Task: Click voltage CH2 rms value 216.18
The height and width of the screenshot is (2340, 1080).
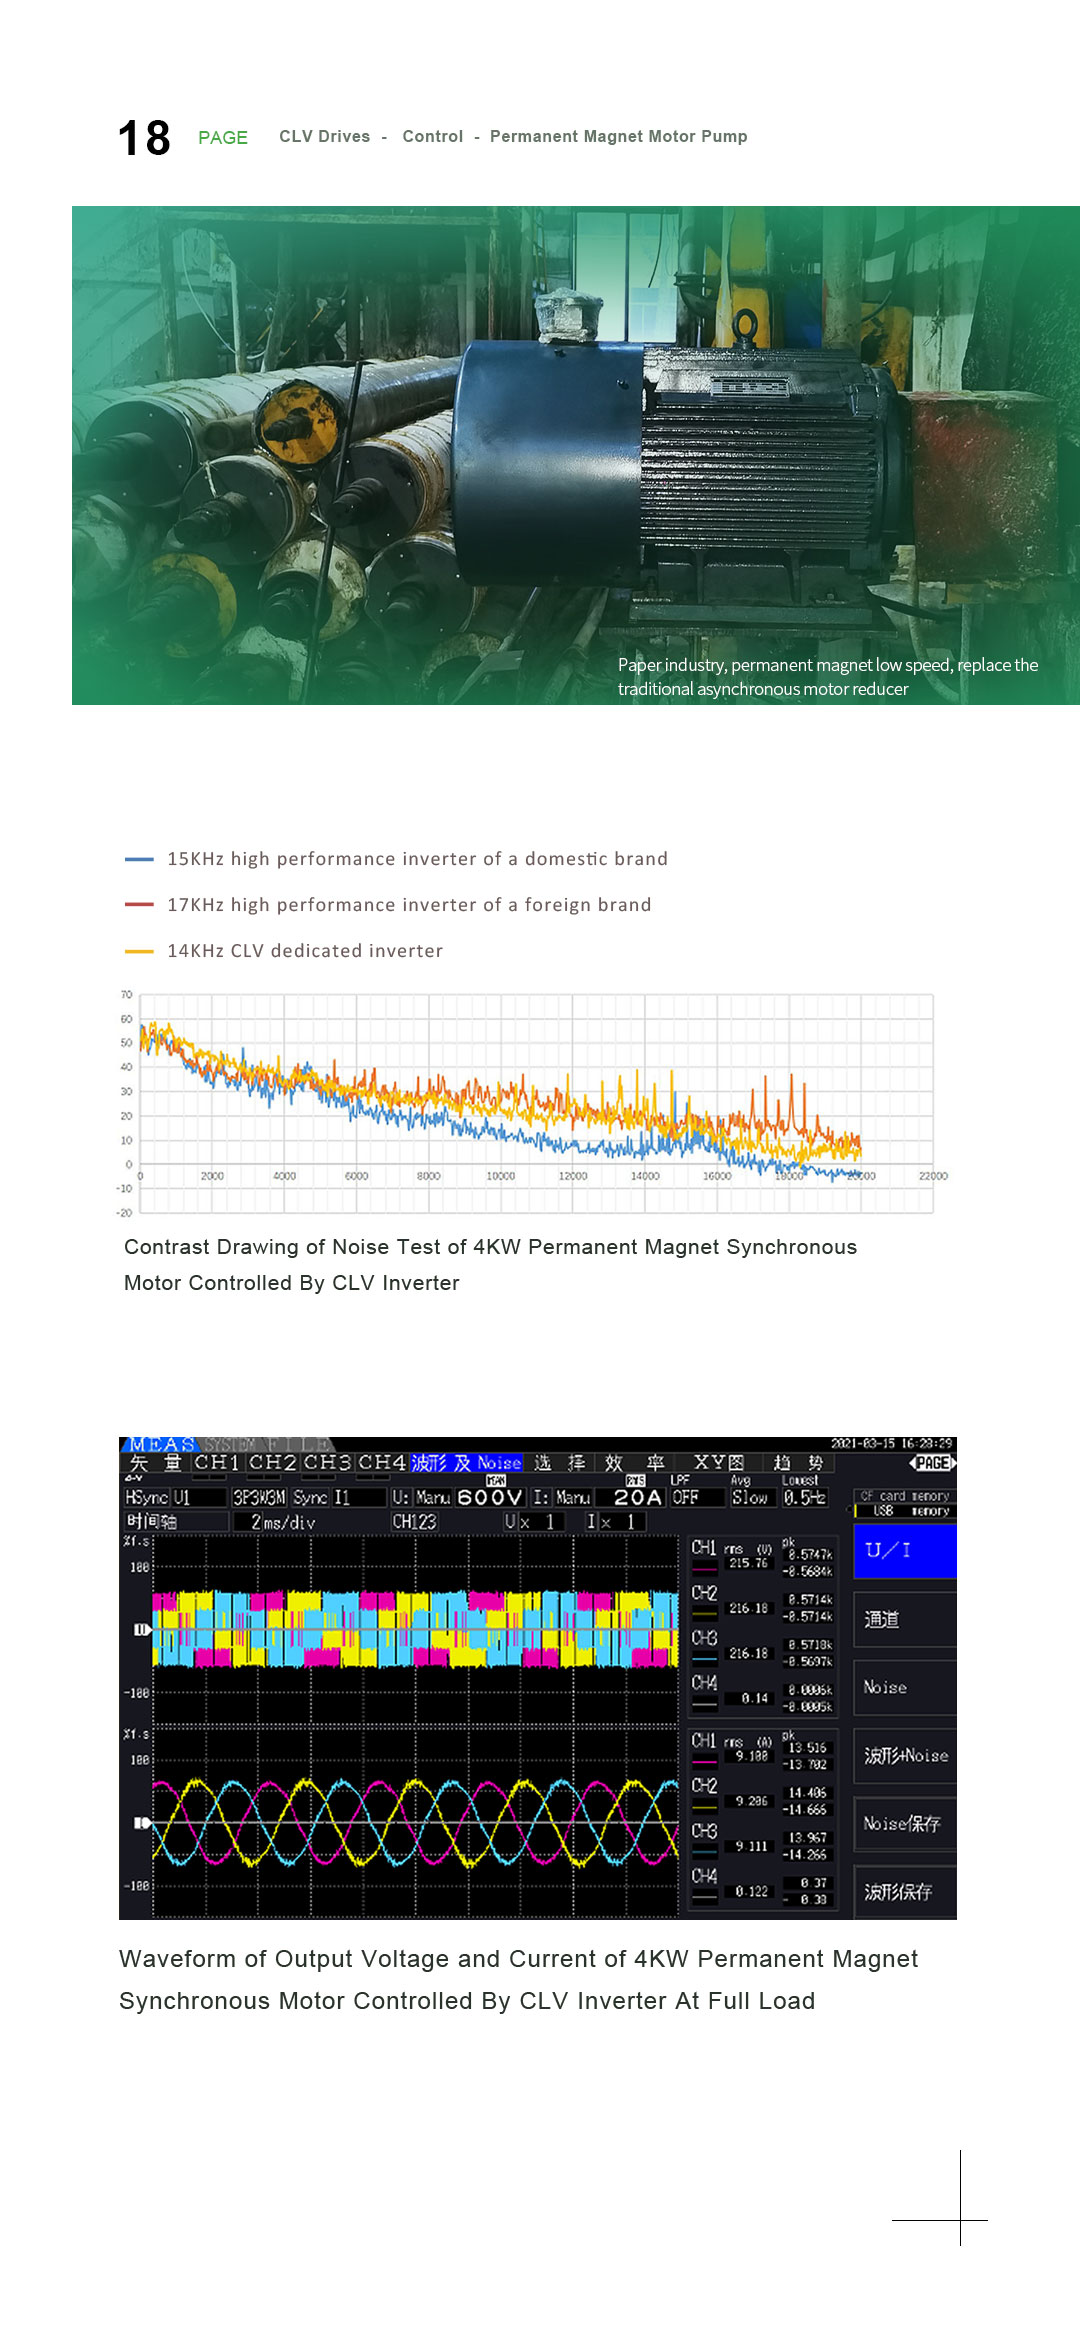Action: (x=748, y=1608)
